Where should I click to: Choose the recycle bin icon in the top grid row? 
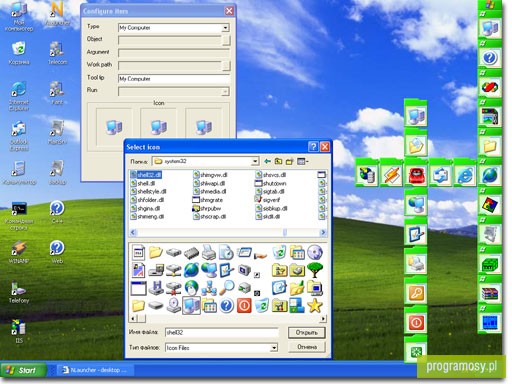pyautogui.click(x=279, y=252)
